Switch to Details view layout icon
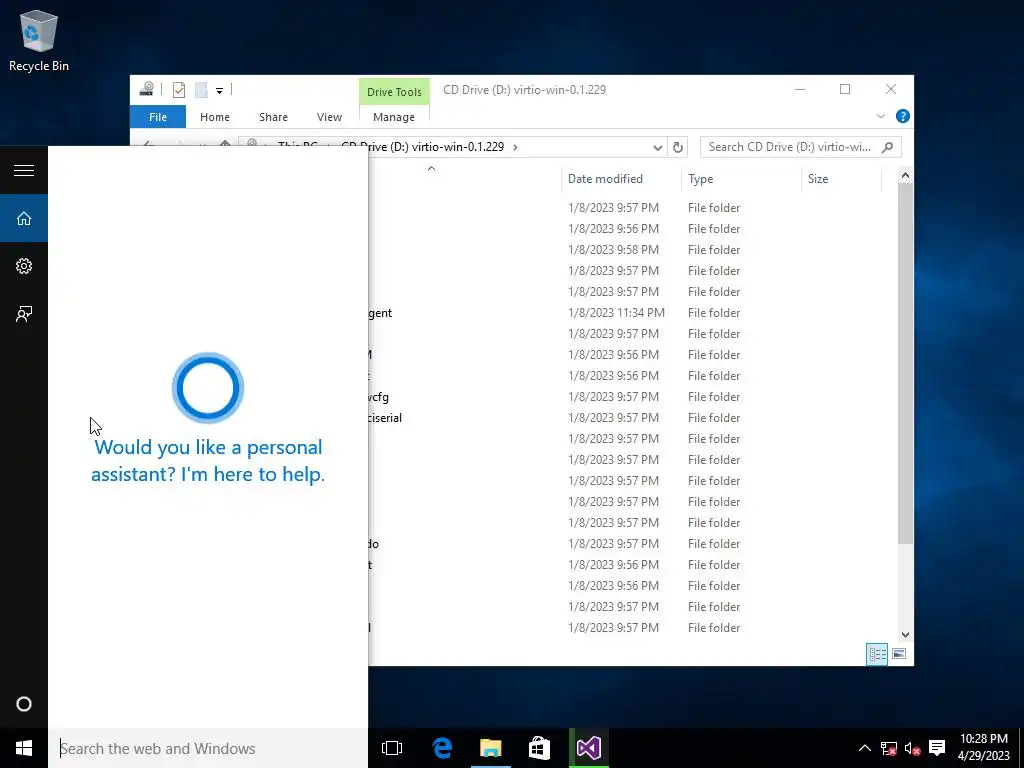Screen dimensions: 1024x768 [877, 654]
